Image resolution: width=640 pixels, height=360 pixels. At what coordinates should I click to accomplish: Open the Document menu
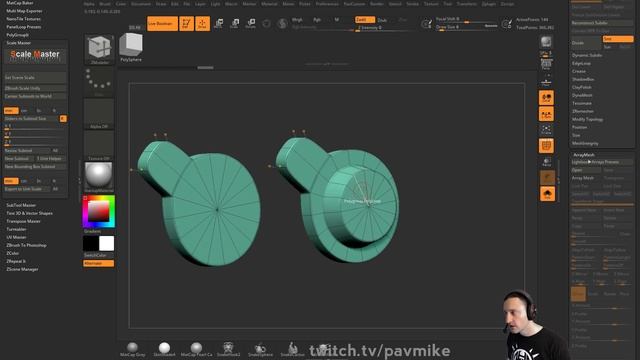click(141, 4)
